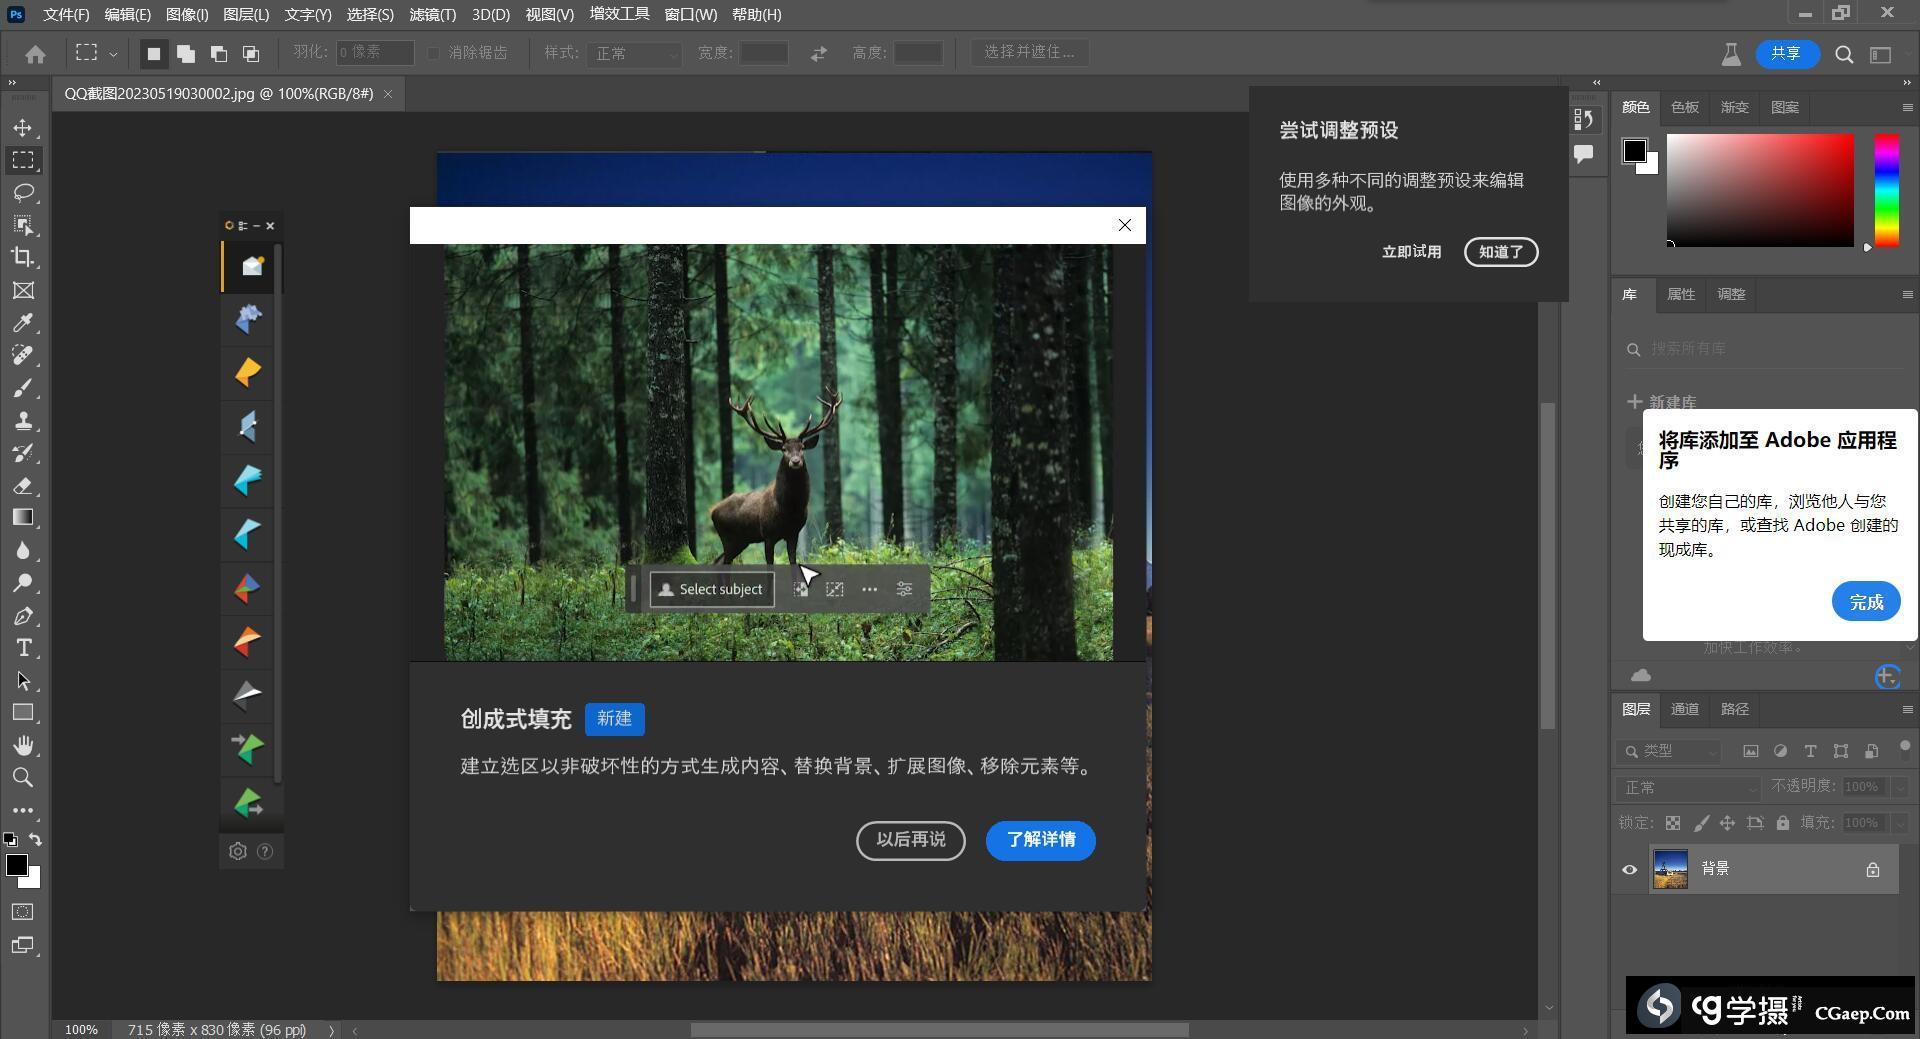
Task: Select the Lasso tool
Action: (x=23, y=192)
